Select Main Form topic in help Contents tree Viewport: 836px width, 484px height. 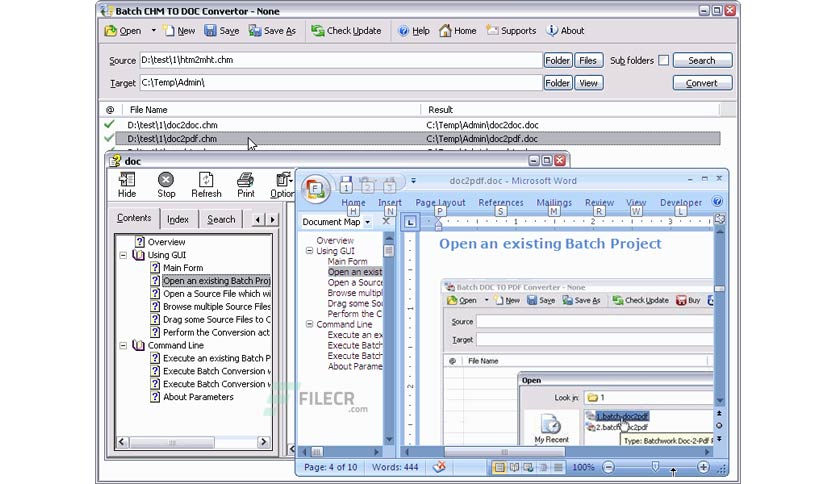[183, 268]
